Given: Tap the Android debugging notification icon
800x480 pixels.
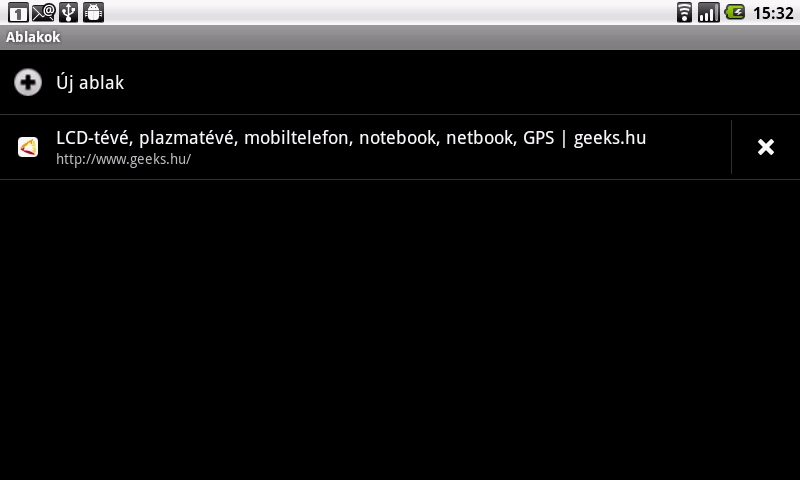Looking at the screenshot, I should click(93, 13).
